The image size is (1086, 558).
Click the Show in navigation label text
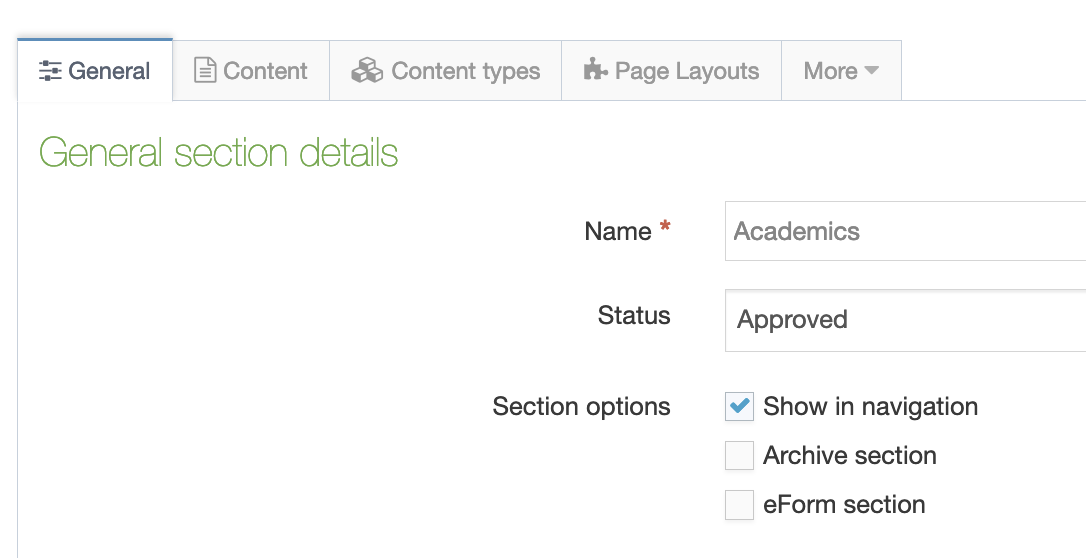coord(870,407)
